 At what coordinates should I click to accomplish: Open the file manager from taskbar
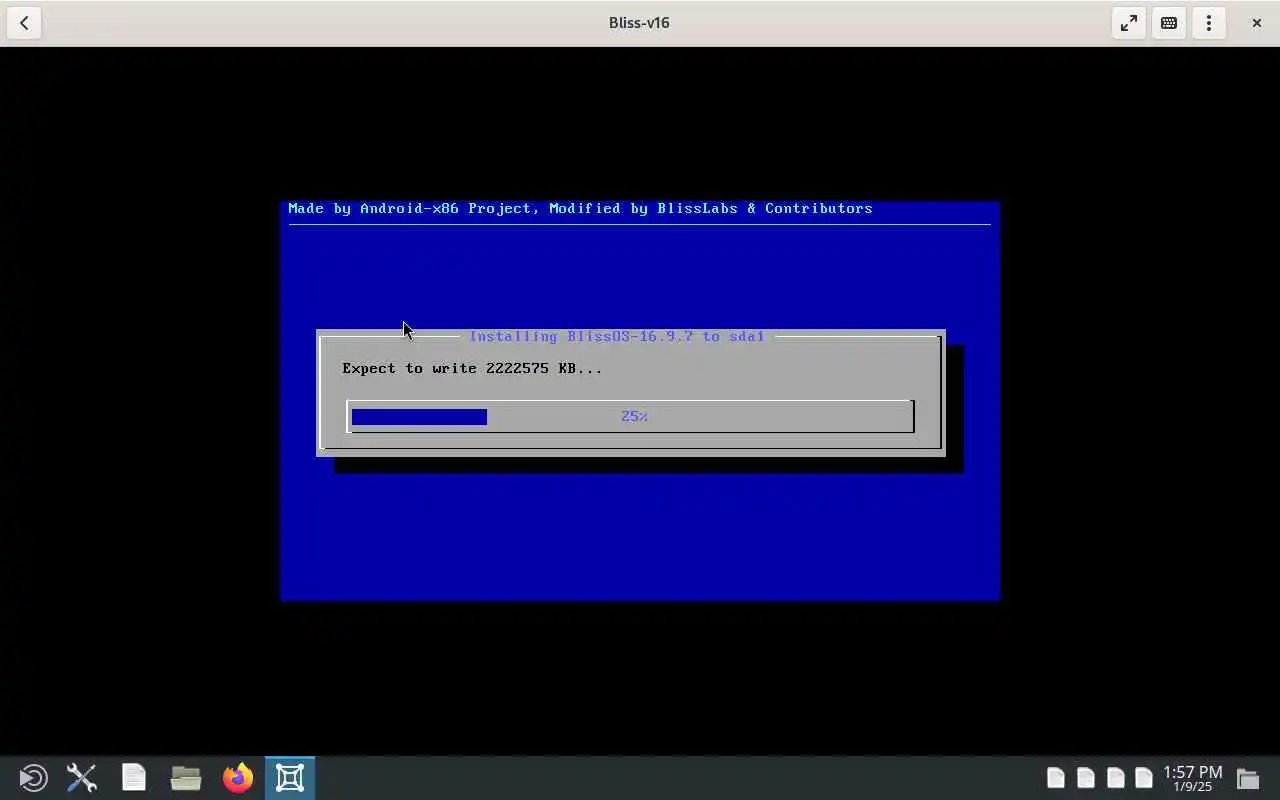[x=186, y=778]
